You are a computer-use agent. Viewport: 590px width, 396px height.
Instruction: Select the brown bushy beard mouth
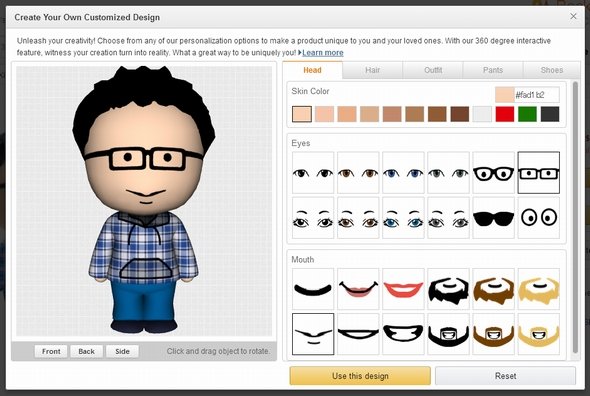pos(493,289)
